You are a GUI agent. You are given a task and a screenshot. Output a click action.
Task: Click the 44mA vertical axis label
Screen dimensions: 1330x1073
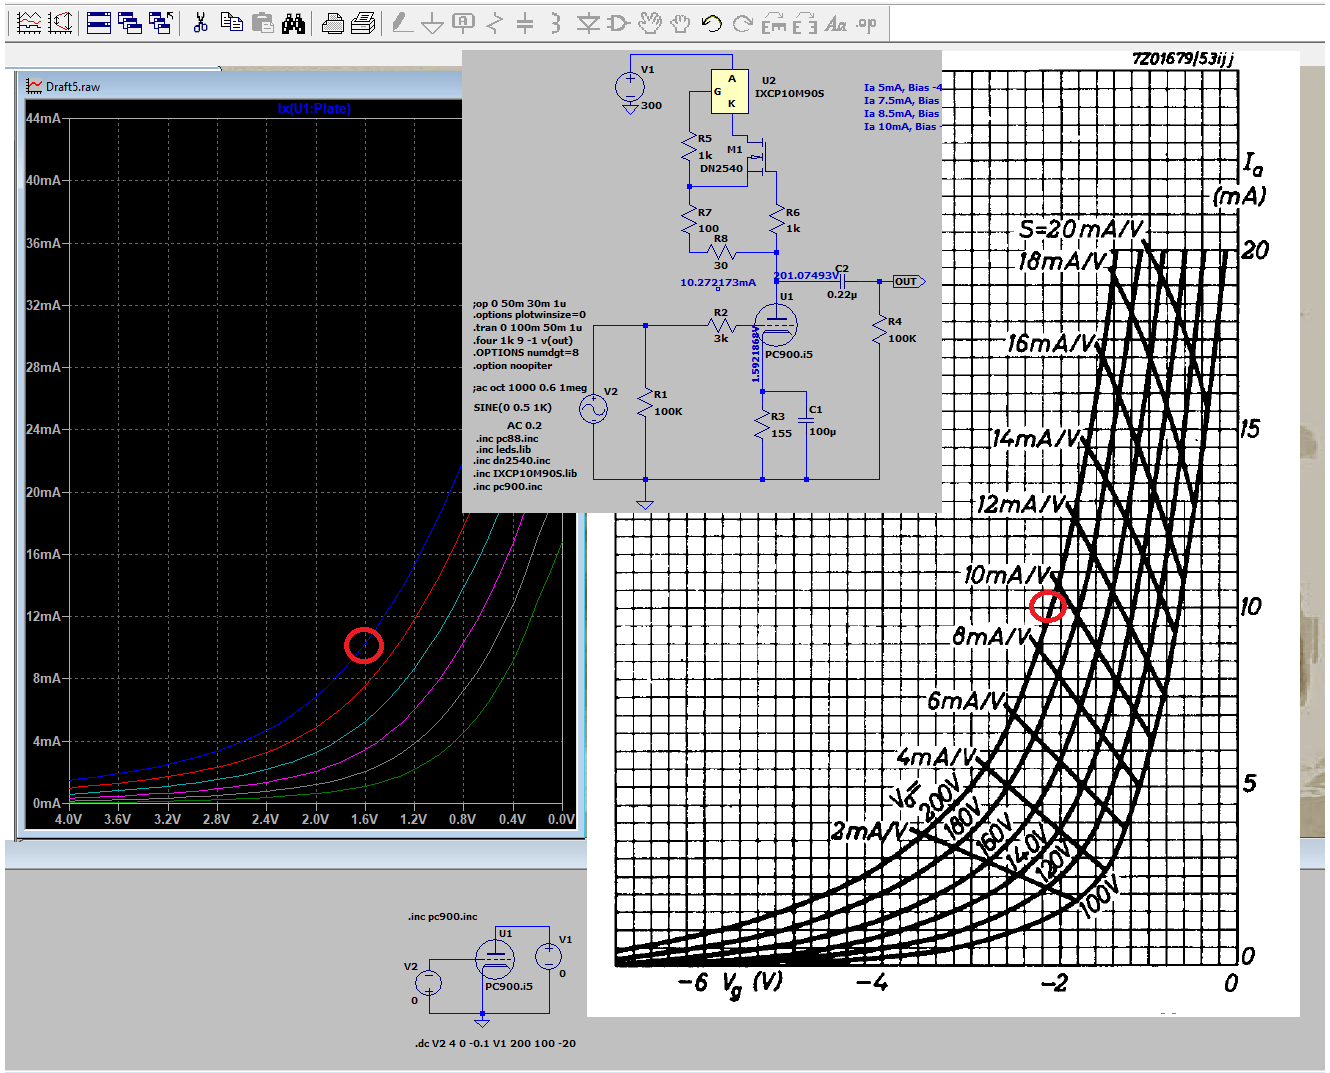[x=43, y=118]
